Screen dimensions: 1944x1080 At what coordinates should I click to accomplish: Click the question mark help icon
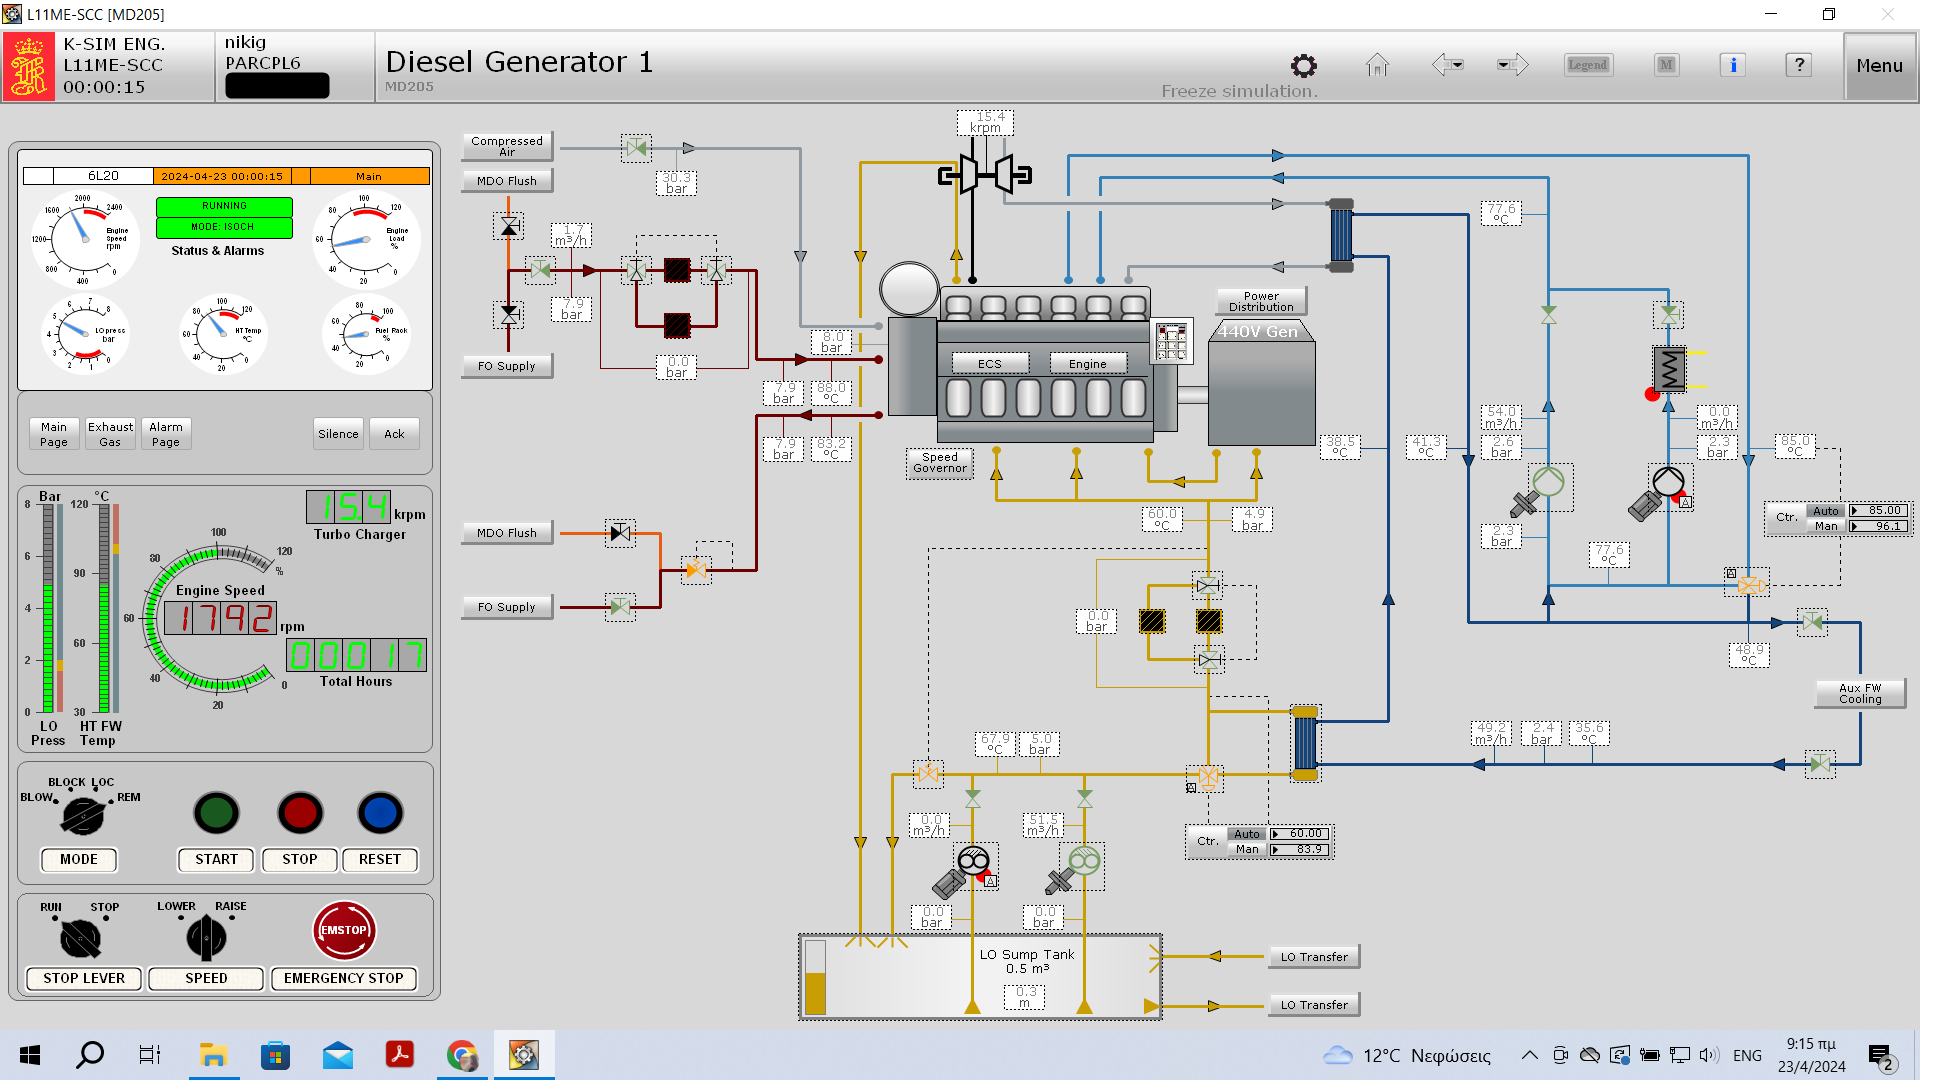(x=1798, y=65)
